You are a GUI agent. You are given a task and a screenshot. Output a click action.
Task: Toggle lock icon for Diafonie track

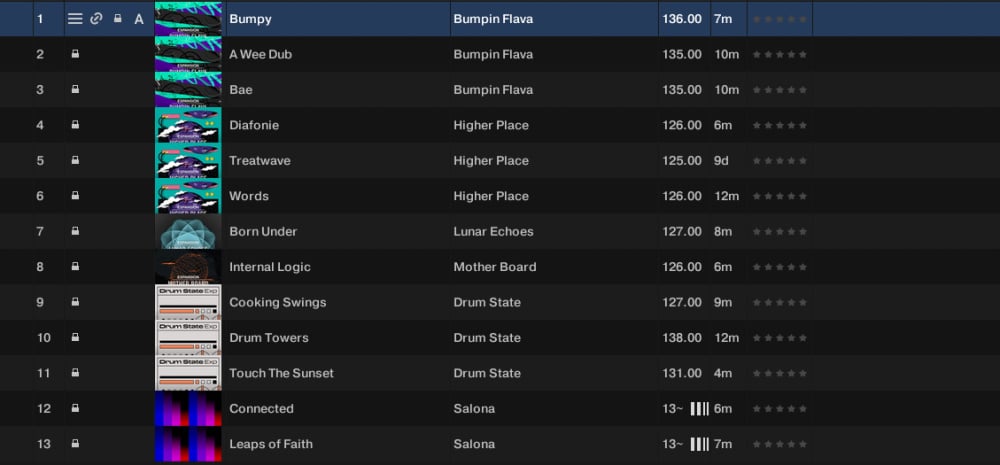[x=75, y=125]
